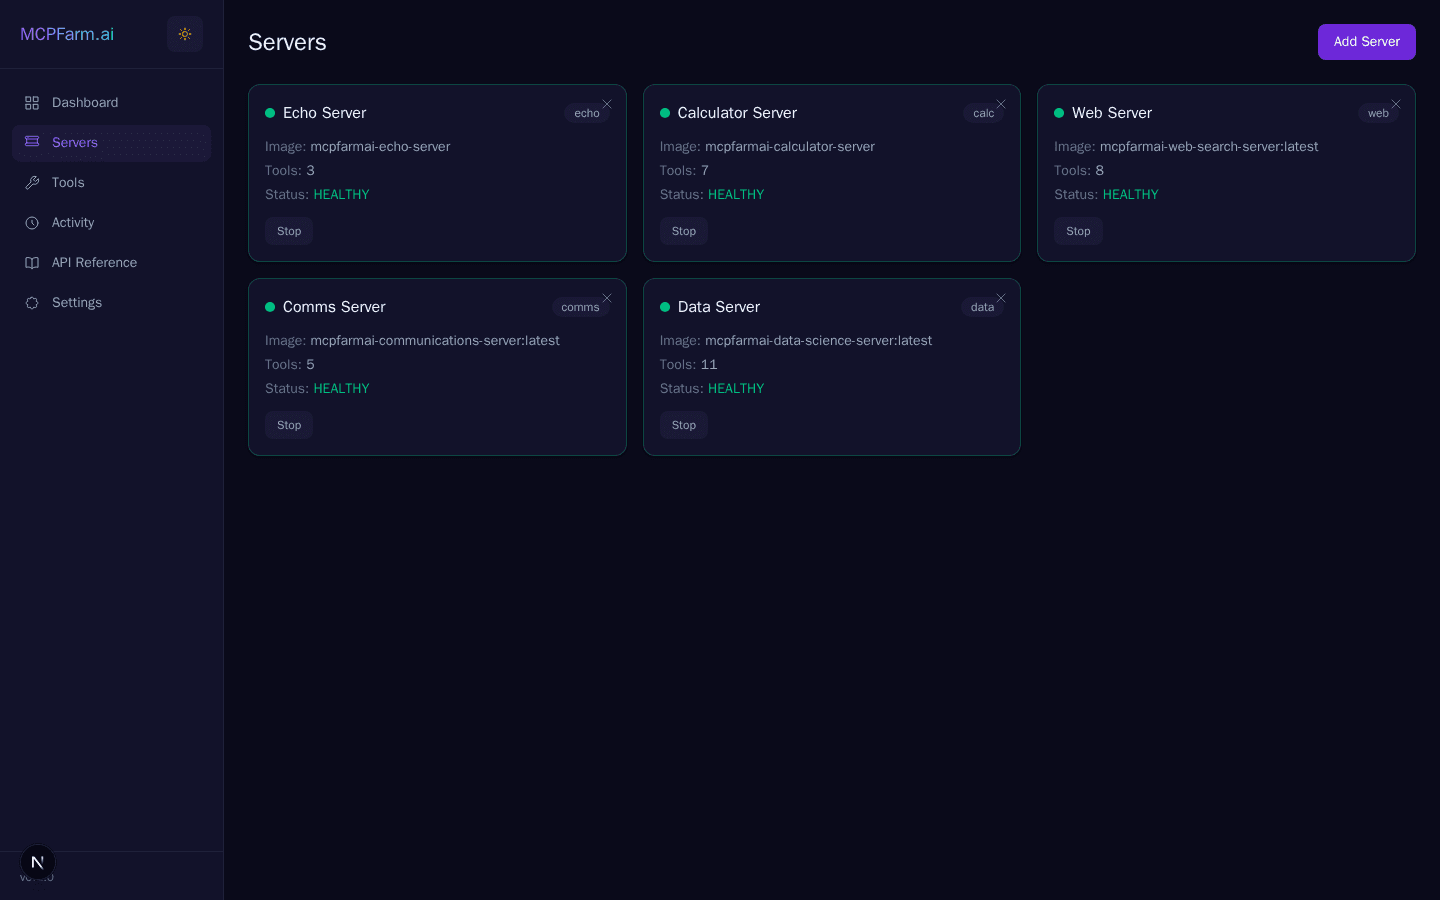Click the green status dot on Echo Server

point(268,113)
